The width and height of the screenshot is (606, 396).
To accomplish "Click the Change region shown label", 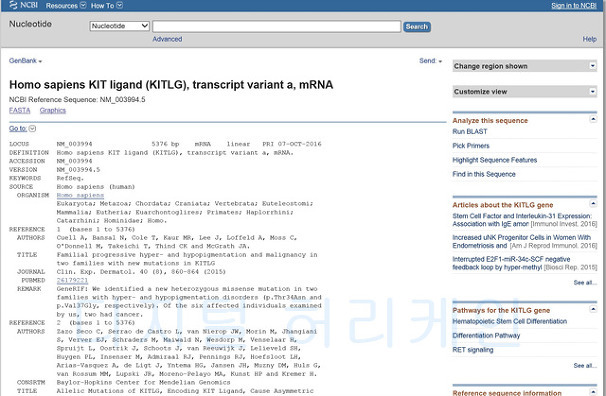I will 490,66.
